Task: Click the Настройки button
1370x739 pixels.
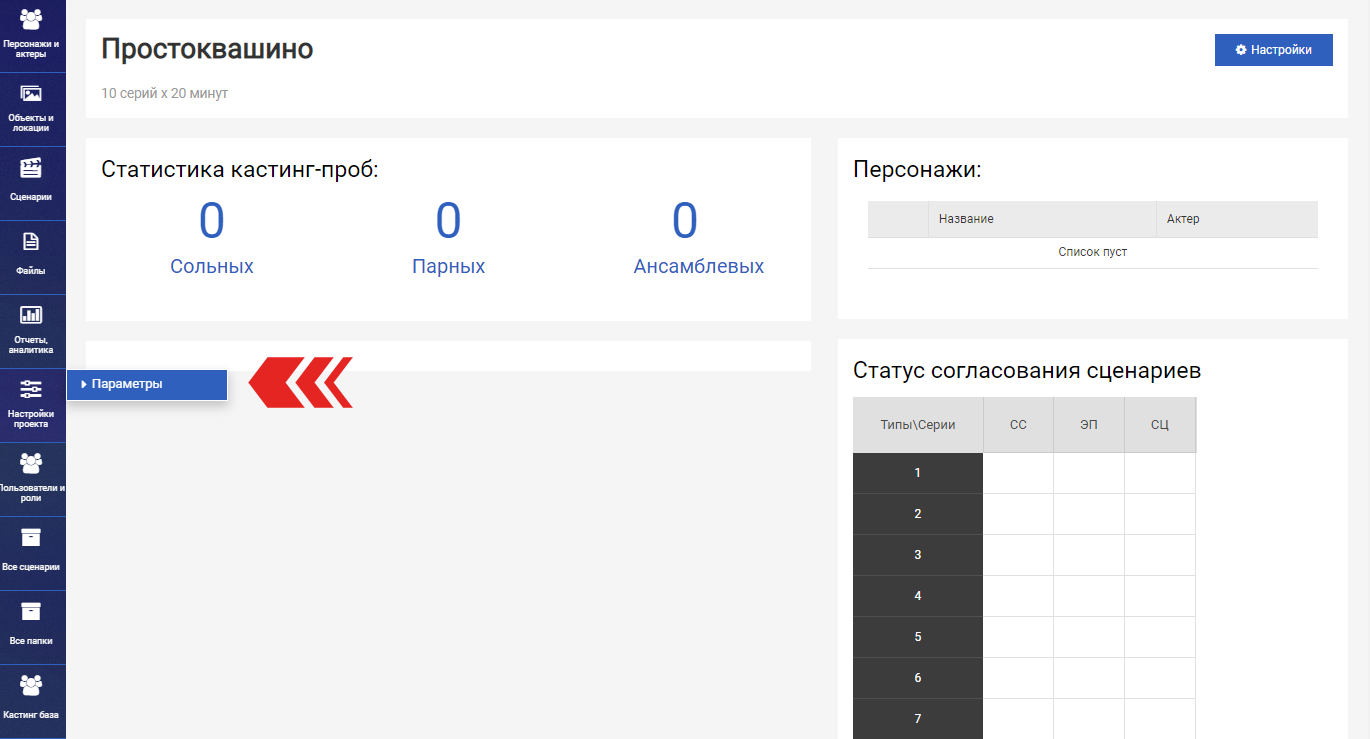Action: point(1273,50)
